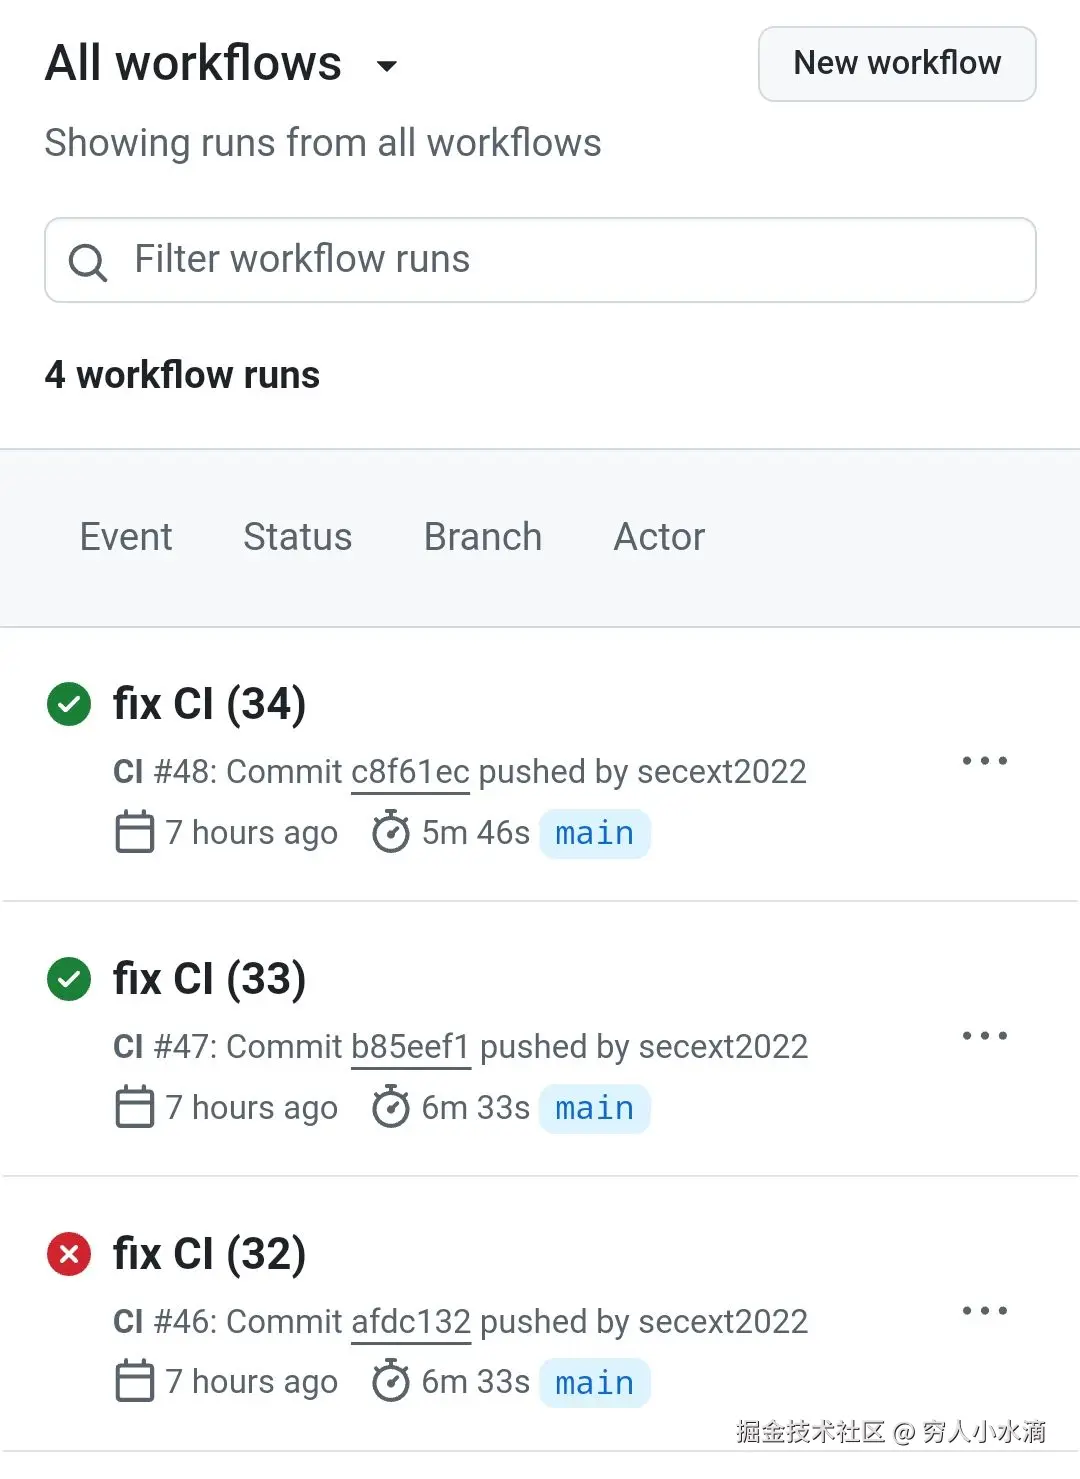Open three-dot menu for CI #46 run
Viewport: 1080px width, 1479px height.
pos(984,1311)
